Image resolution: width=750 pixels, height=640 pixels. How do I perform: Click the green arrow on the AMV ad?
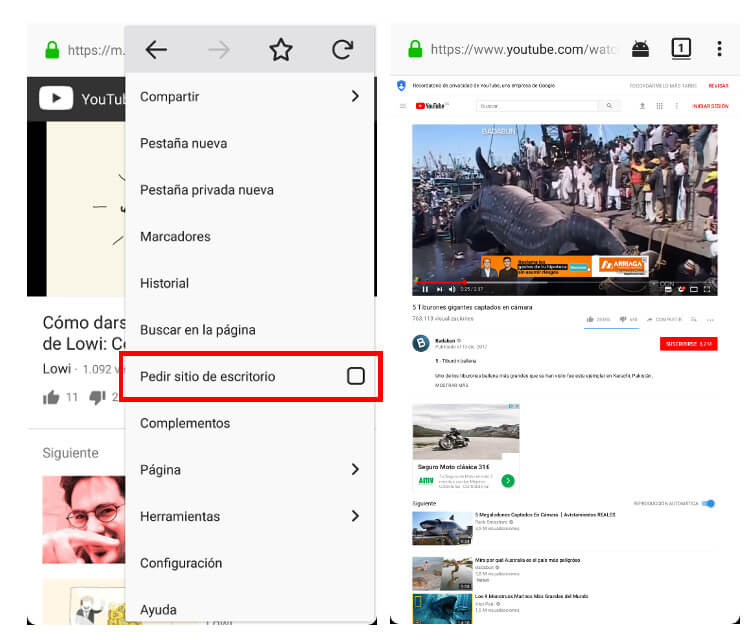[x=508, y=481]
